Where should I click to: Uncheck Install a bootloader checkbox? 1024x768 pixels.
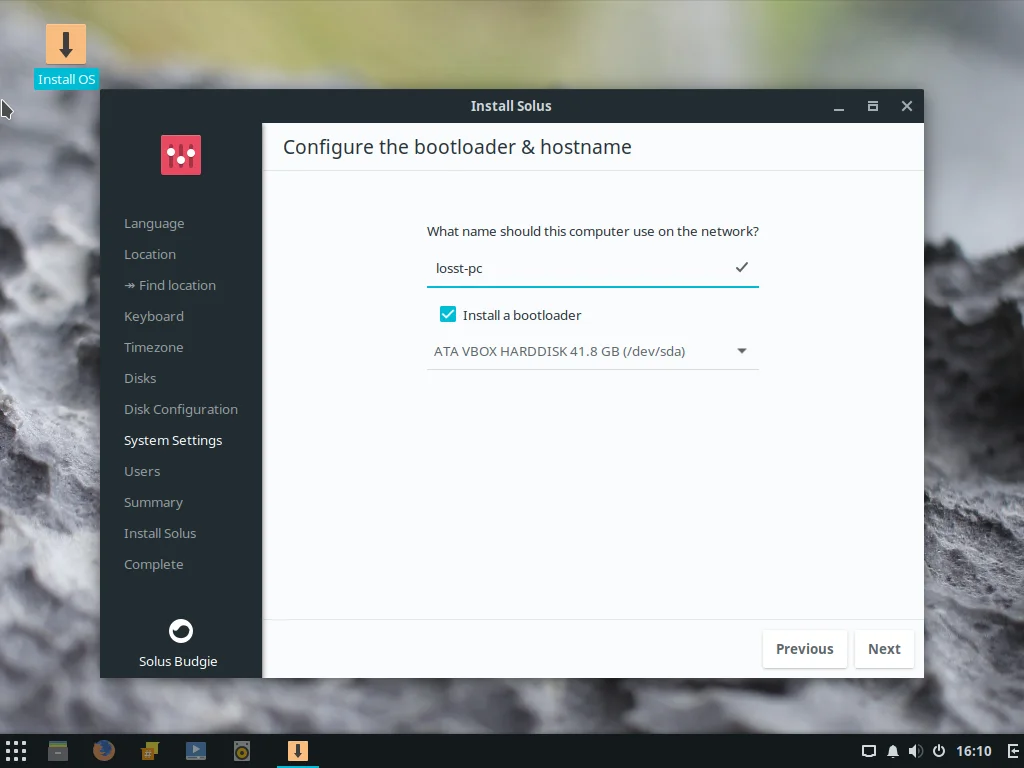coord(448,314)
